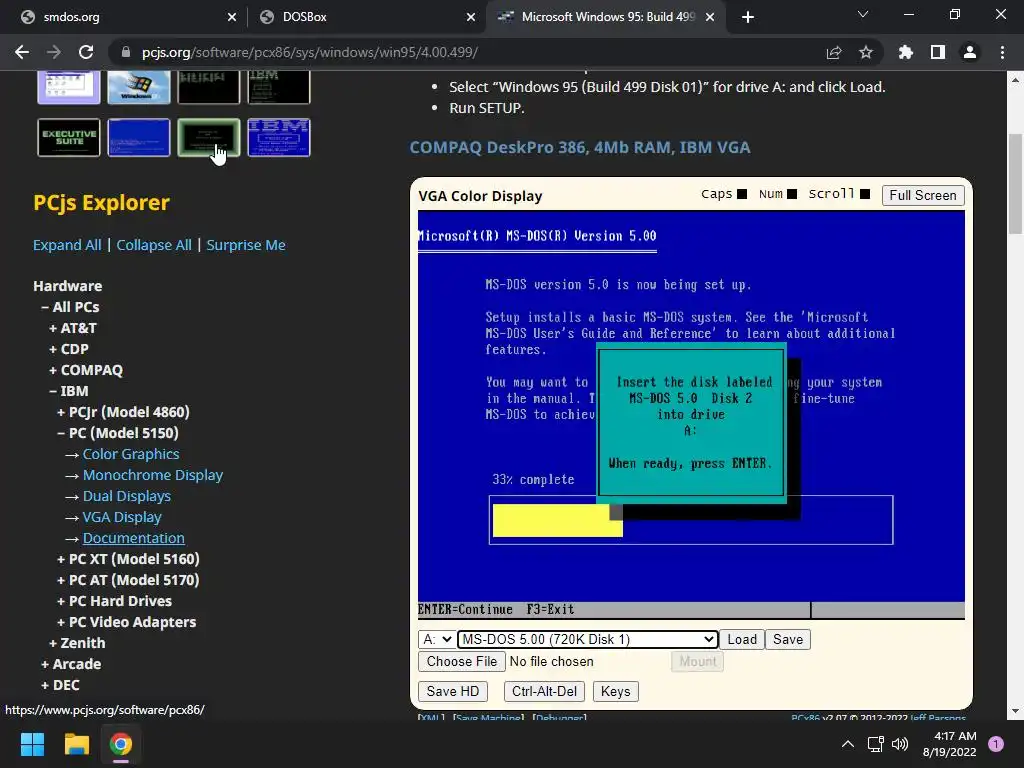This screenshot has width=1024, height=768.
Task: Open the volume control in system tray
Action: (900, 744)
